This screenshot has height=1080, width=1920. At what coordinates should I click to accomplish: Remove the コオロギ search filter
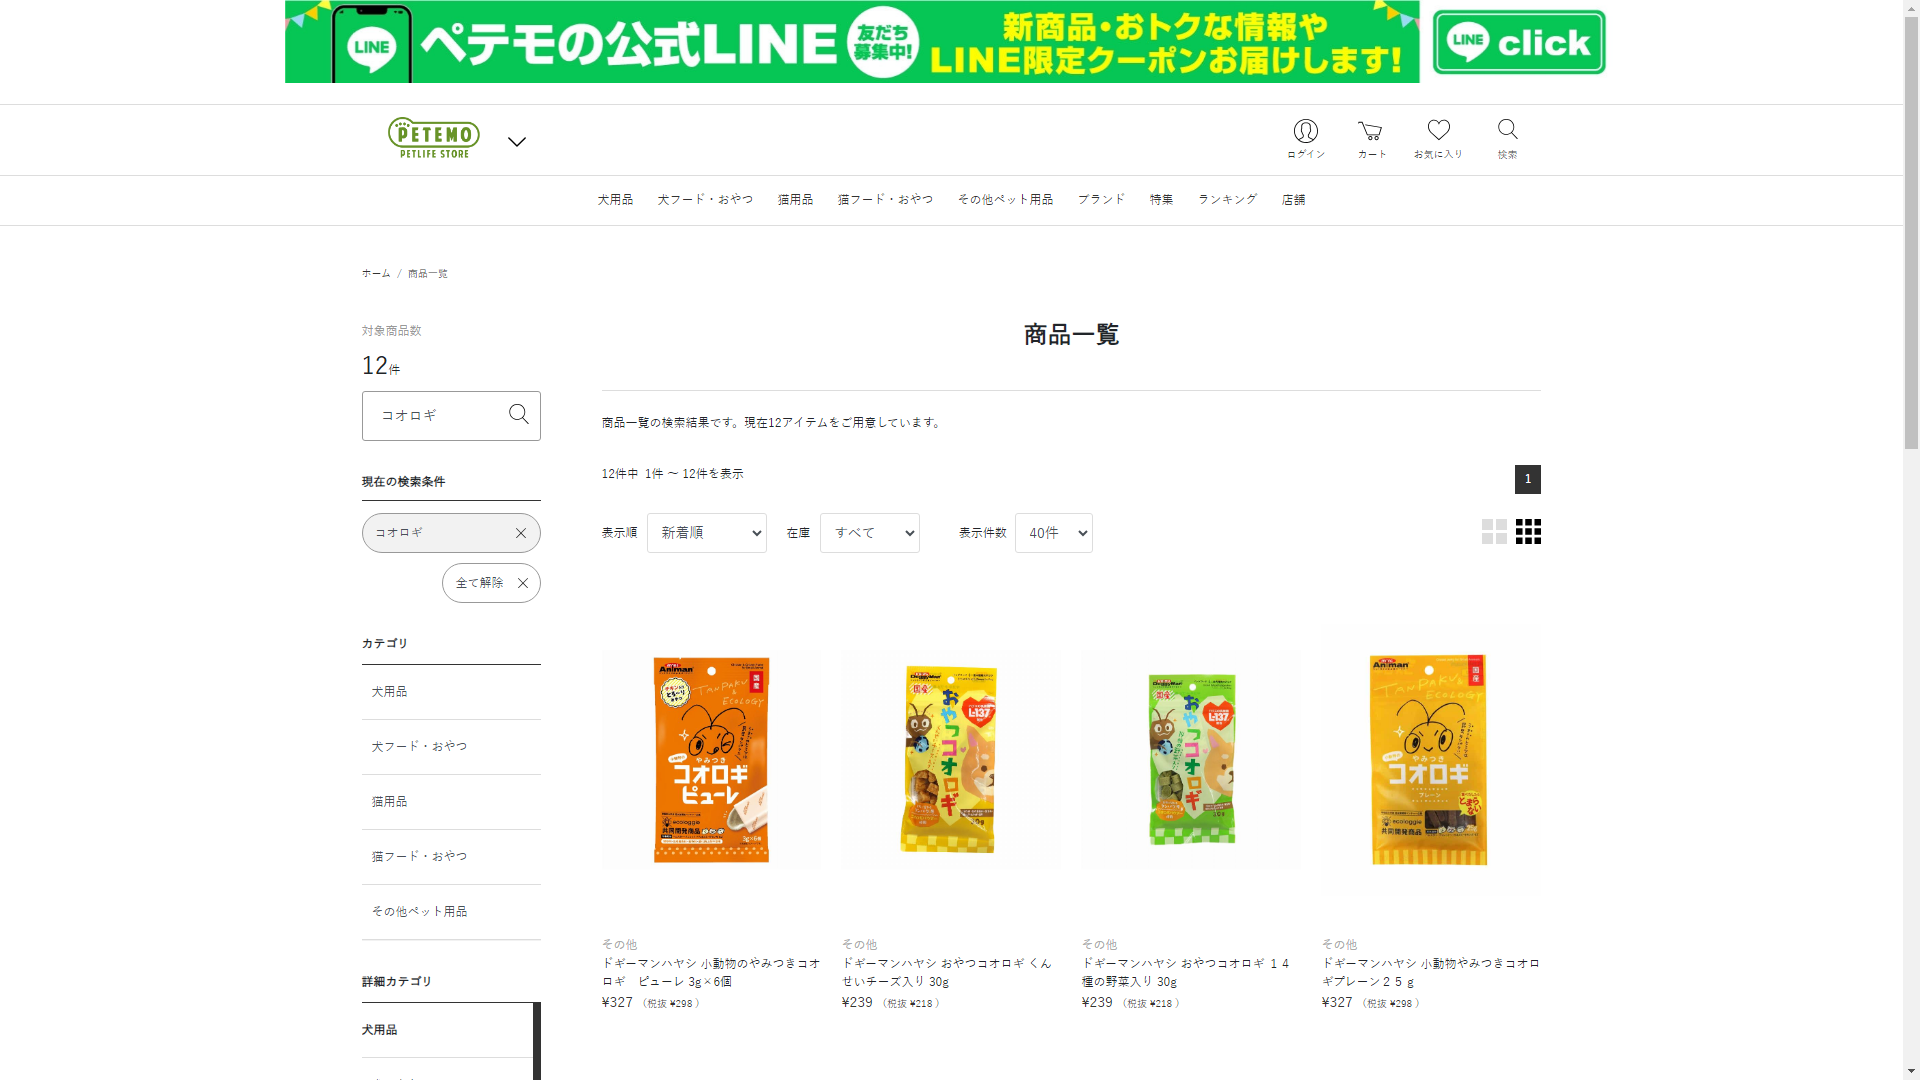pos(521,534)
